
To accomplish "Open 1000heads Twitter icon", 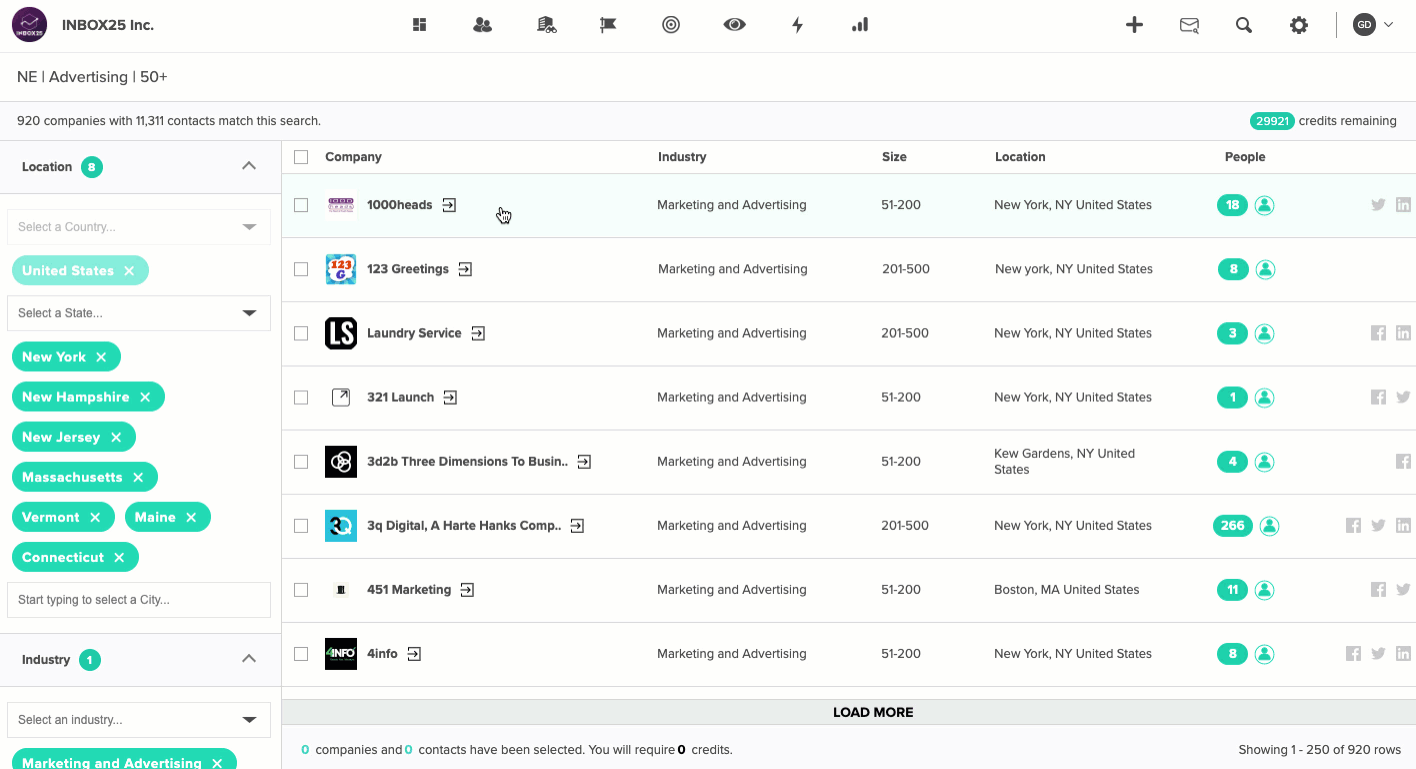I will [x=1378, y=205].
